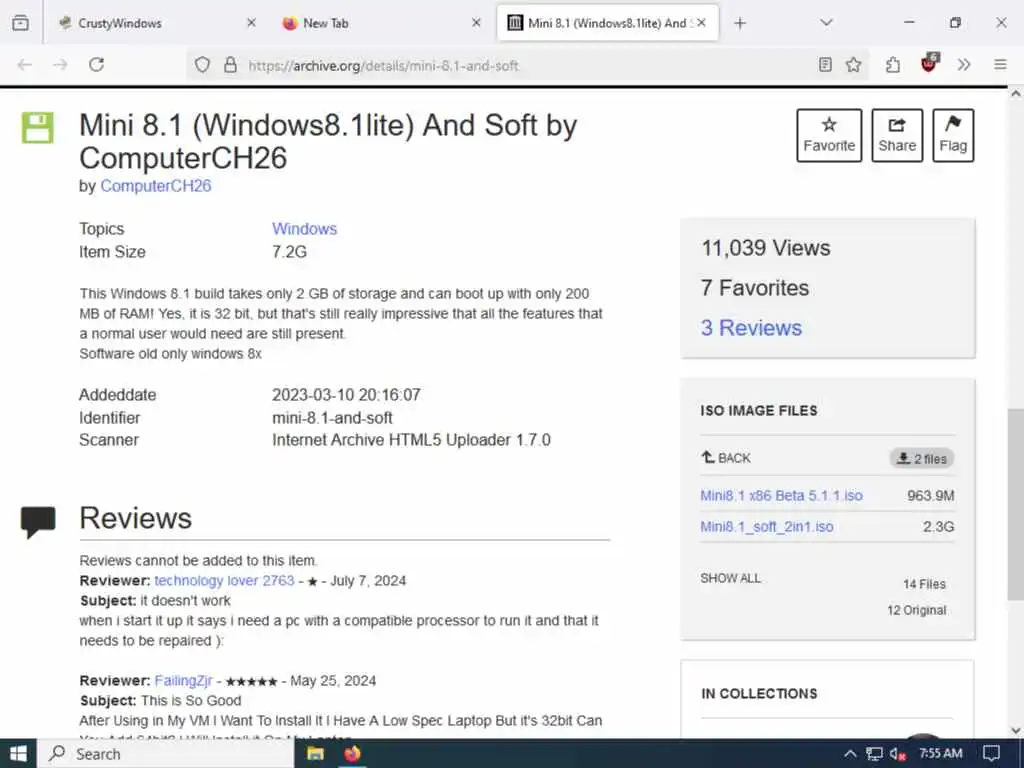The width and height of the screenshot is (1024, 768).
Task: Open reviewer FailingZjr profile link
Action: 183,680
